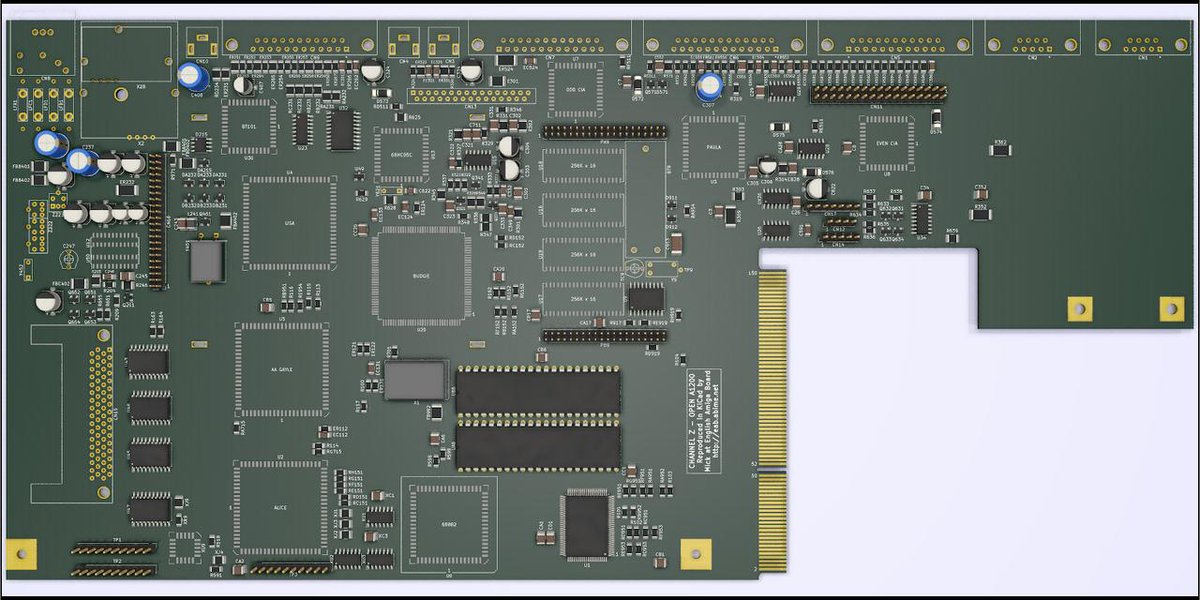
Task: Select the CN2 D-sub connector footprint
Action: [1033, 43]
